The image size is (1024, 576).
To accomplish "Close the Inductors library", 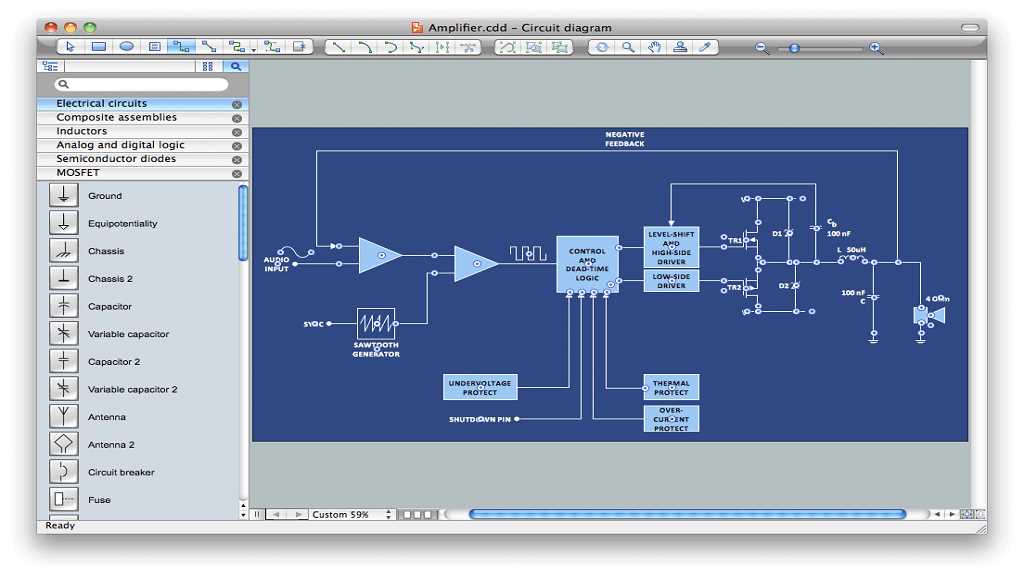I will click(237, 132).
